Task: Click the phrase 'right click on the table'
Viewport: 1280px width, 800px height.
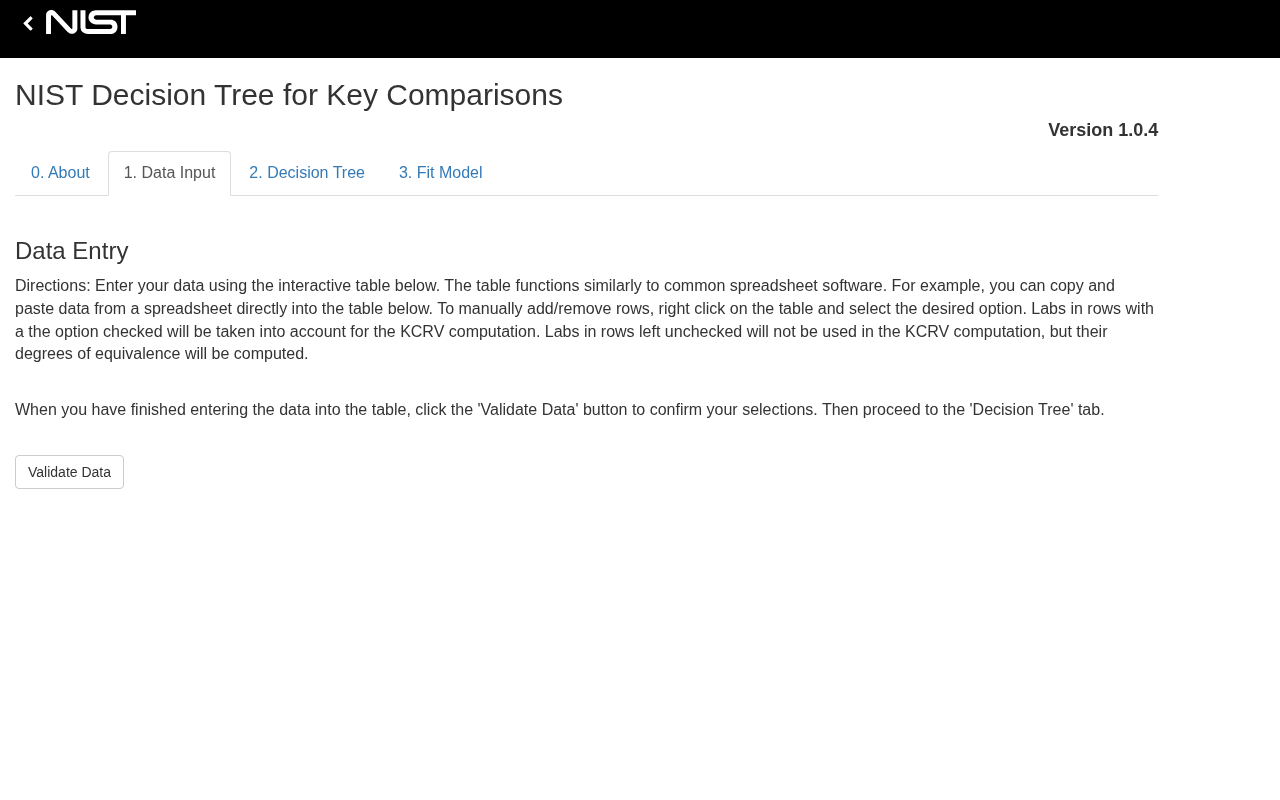Action: [735, 309]
